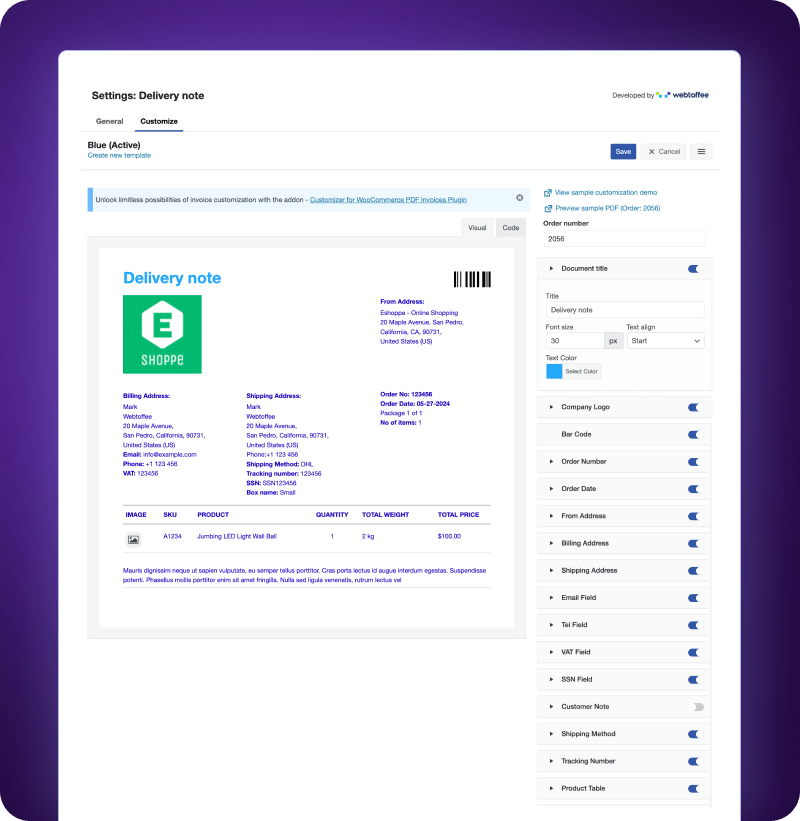The image size is (800, 821).
Task: Click the barcode in the delivery note preview
Action: [x=472, y=279]
